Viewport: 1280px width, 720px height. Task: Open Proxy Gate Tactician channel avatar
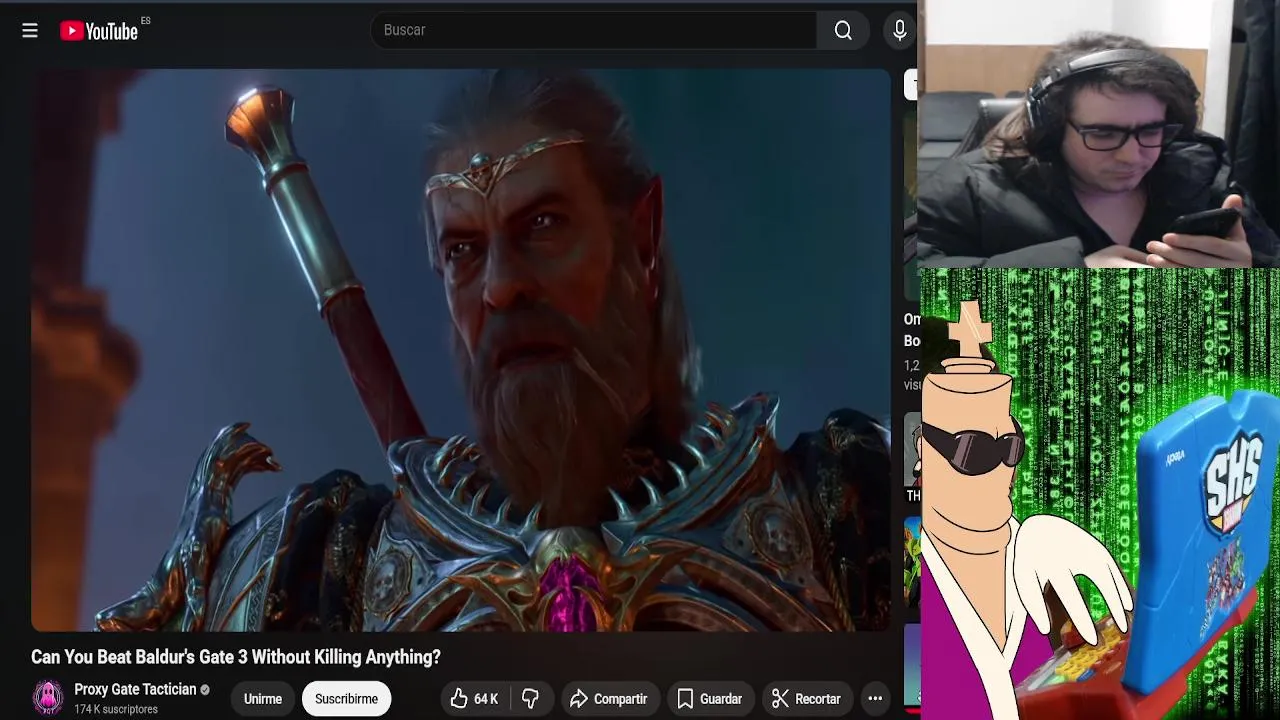pos(47,698)
